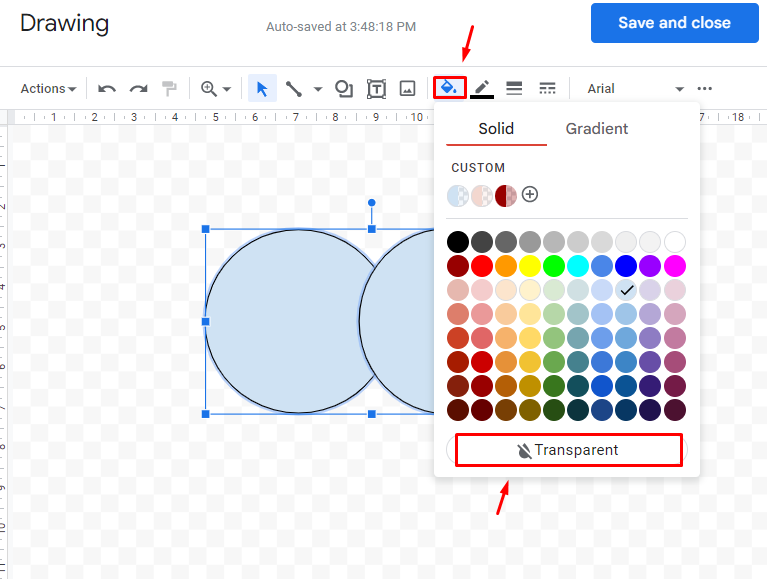The height and width of the screenshot is (579, 767).
Task: Open the three-dot More options
Action: tap(704, 89)
